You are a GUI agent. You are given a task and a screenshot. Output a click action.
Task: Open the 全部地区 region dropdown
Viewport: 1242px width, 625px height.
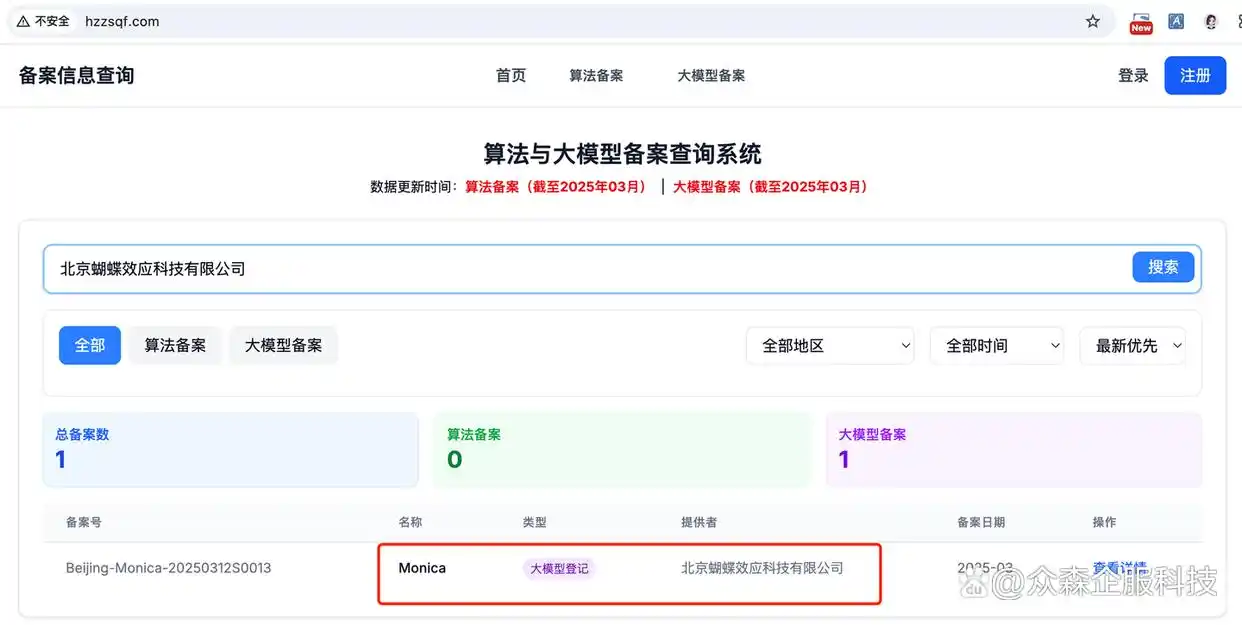coord(830,345)
